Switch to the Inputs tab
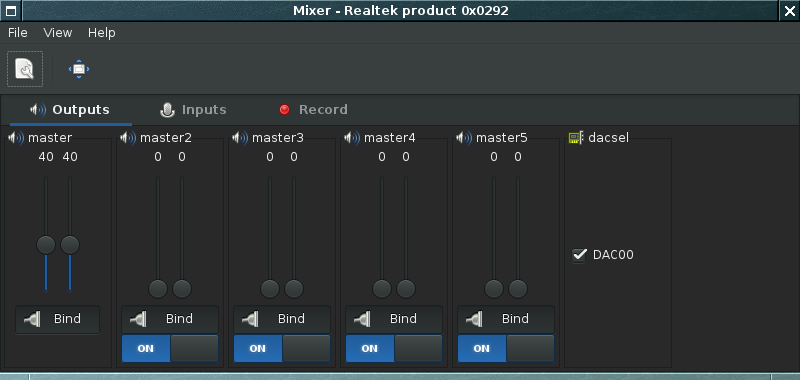Image resolution: width=800 pixels, height=380 pixels. point(193,110)
